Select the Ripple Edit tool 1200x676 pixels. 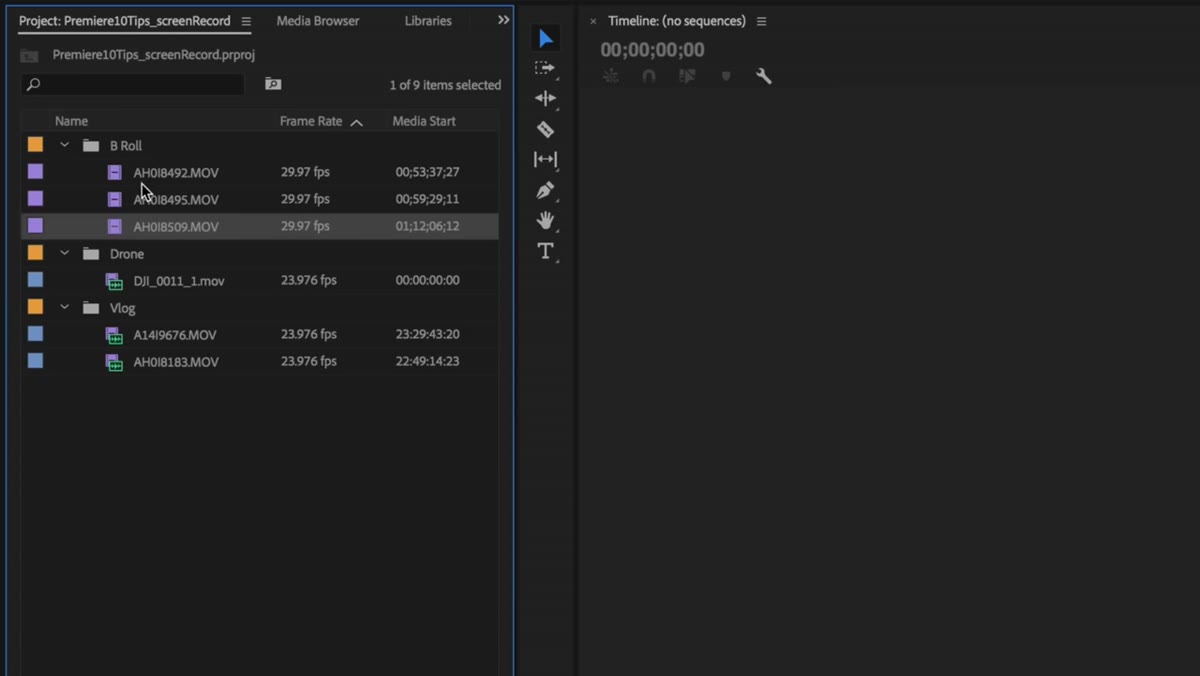coord(545,98)
